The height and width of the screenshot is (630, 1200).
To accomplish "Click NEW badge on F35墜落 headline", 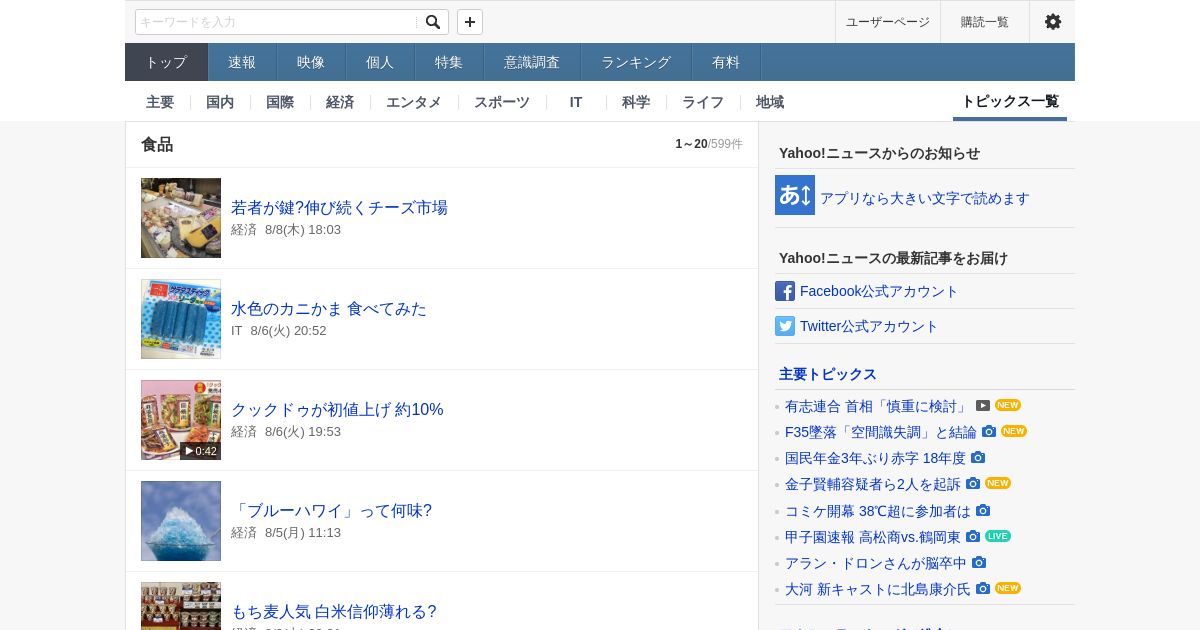I will [x=1014, y=431].
